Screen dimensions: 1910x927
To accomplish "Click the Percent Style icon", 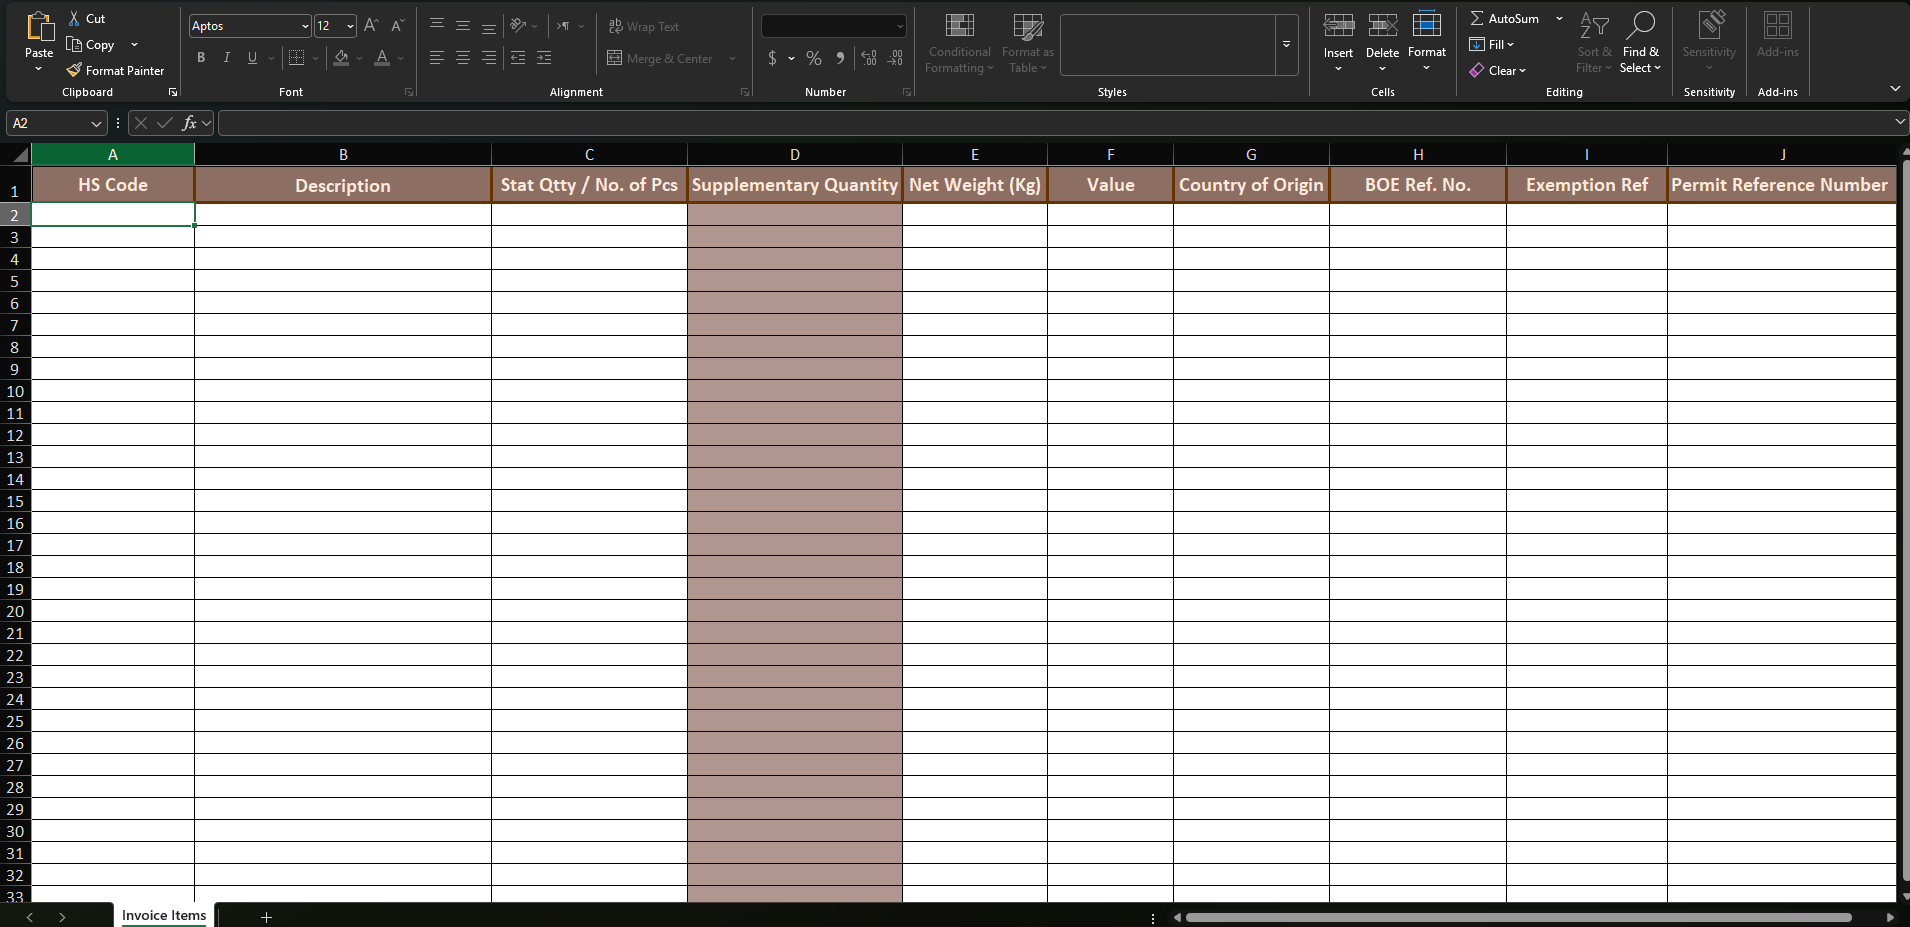I will click(814, 58).
